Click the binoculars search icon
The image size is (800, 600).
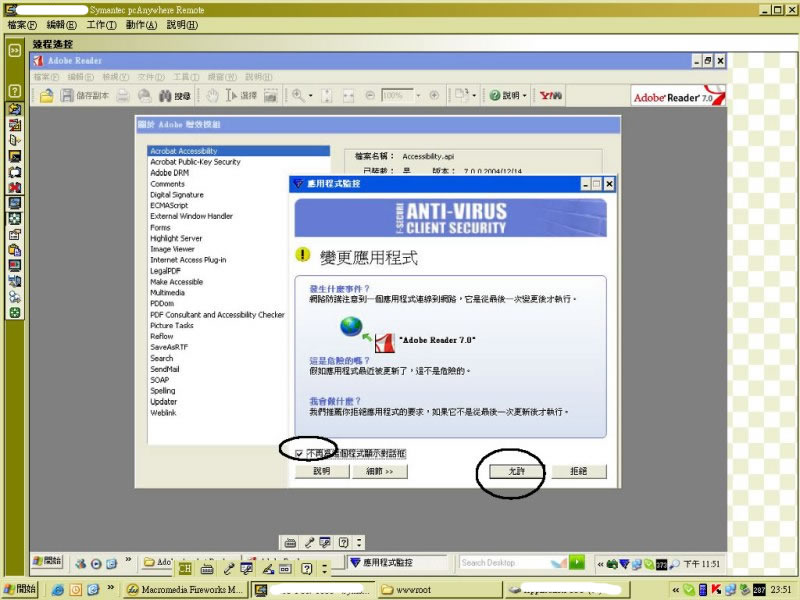pos(165,95)
